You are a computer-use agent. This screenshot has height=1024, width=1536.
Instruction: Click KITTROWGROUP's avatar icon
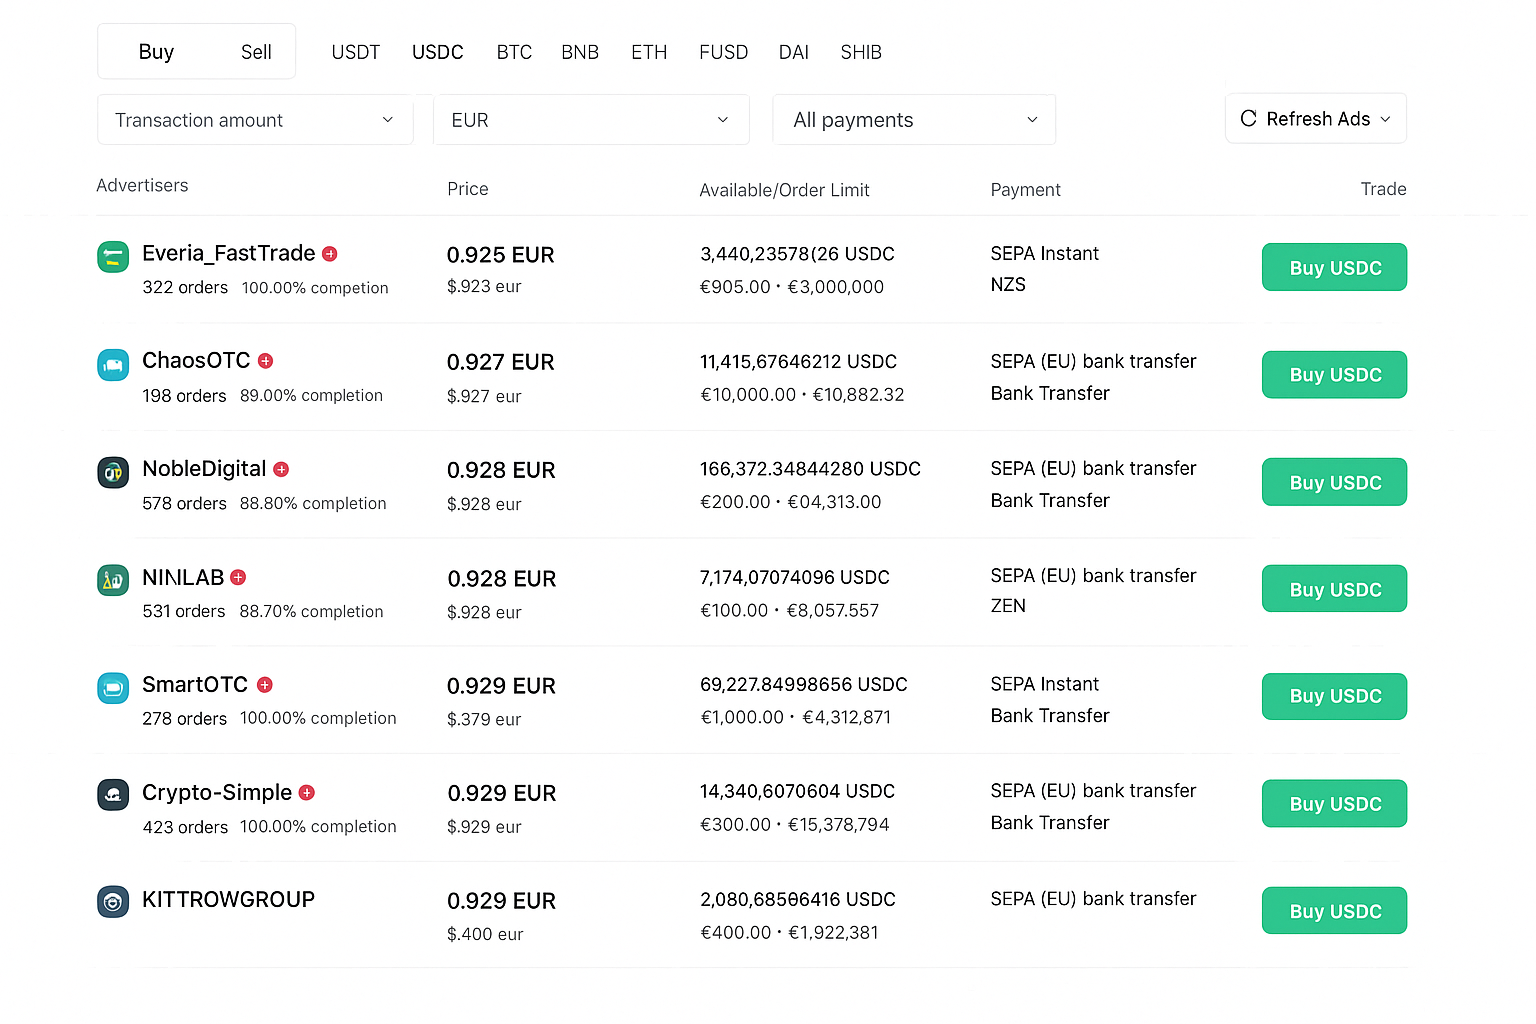pyautogui.click(x=113, y=902)
